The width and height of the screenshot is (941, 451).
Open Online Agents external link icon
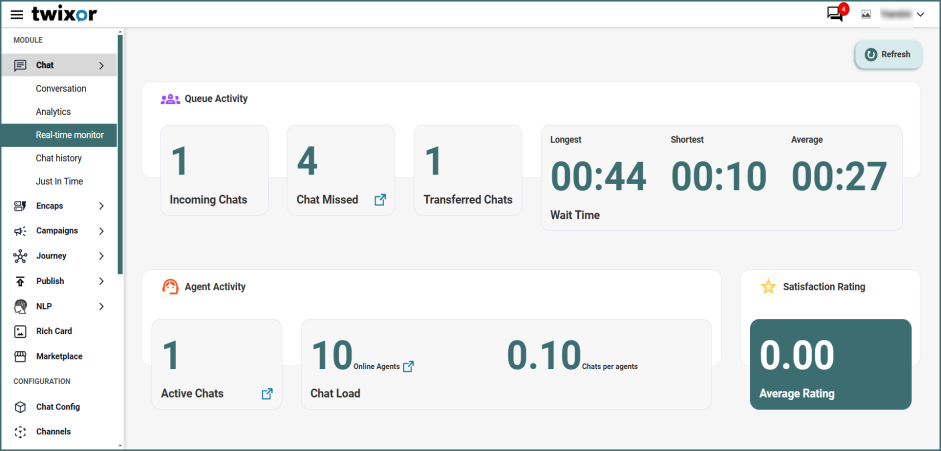coord(408,366)
